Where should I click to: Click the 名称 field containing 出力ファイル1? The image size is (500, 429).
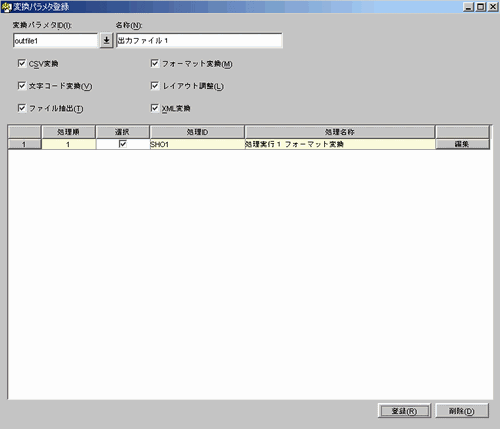click(x=199, y=41)
